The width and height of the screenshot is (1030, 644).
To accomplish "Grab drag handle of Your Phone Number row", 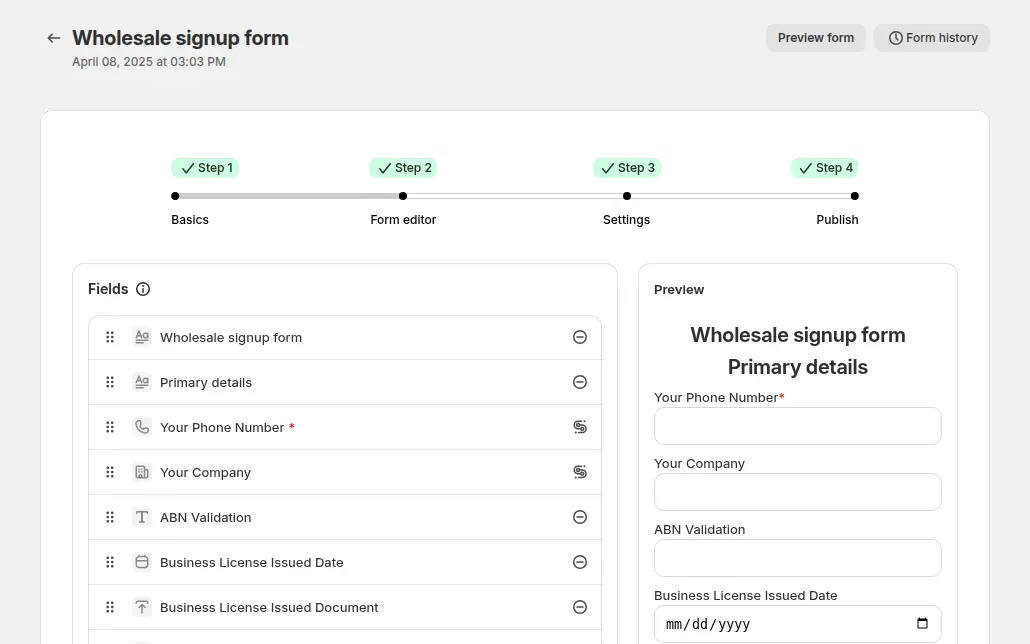I will [110, 428].
